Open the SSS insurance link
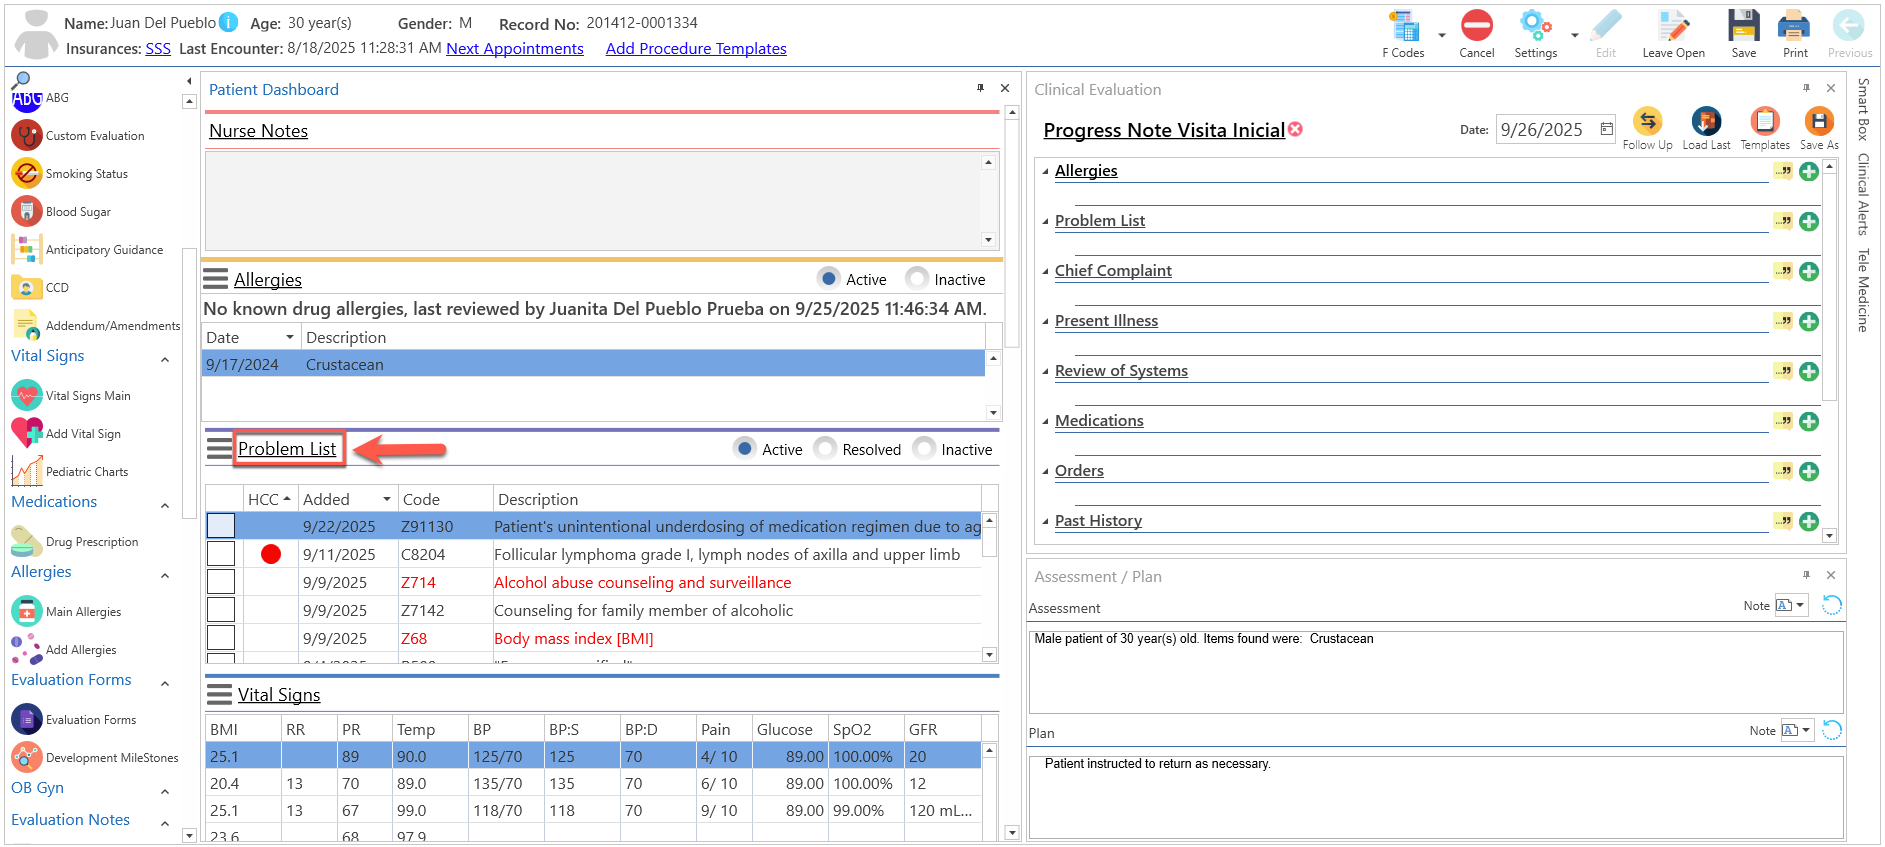The height and width of the screenshot is (847, 1885). (x=158, y=48)
